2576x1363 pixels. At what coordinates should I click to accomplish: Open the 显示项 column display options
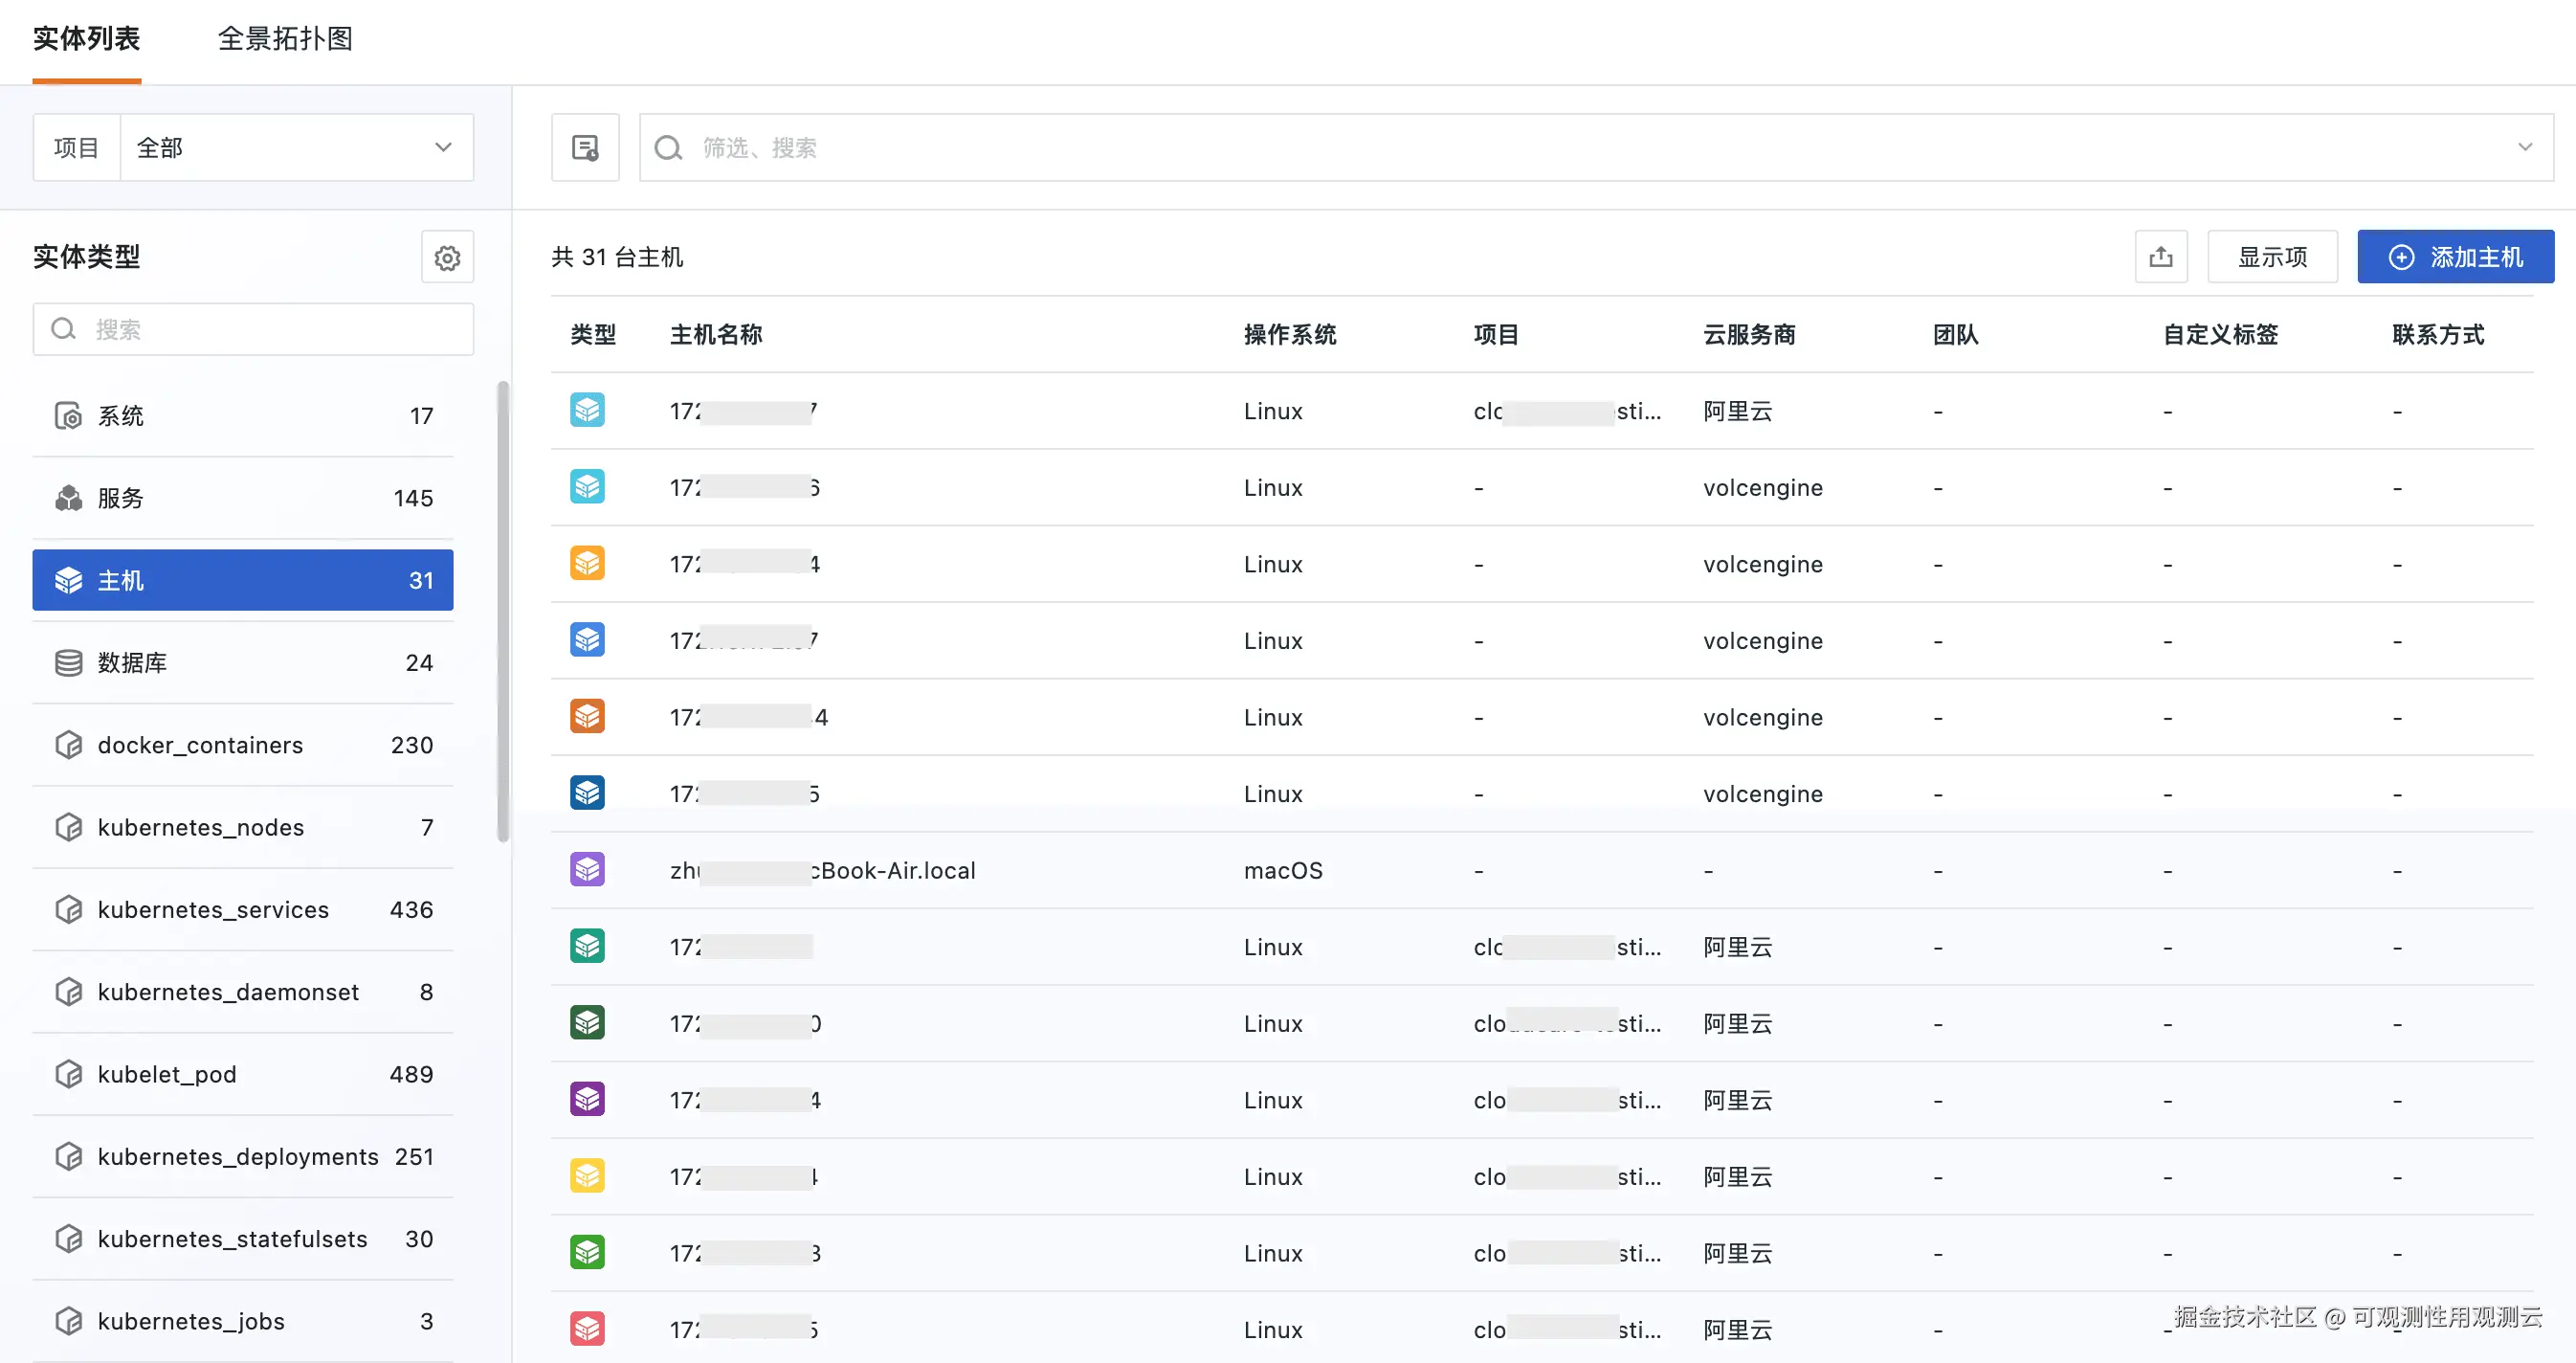[2272, 257]
